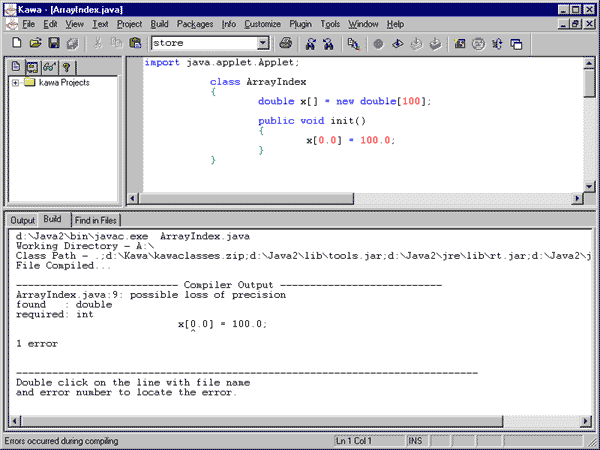Click the editor horizontal scrollbar left arrow
The width and height of the screenshot is (600, 450).
[132, 198]
